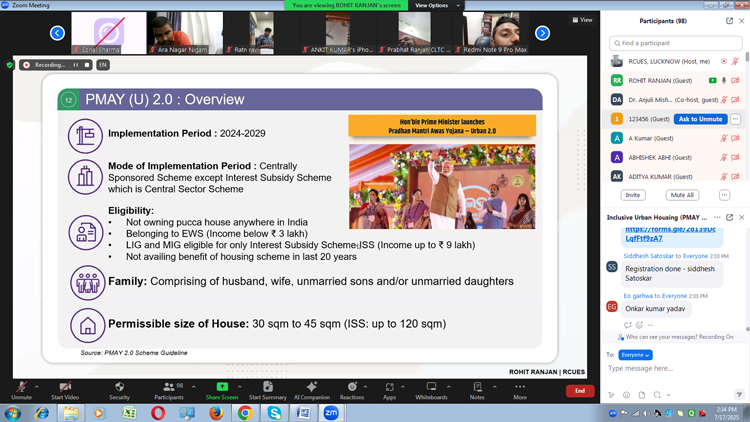Open Skype from the taskbar
This screenshot has width=750, height=422.
274,412
